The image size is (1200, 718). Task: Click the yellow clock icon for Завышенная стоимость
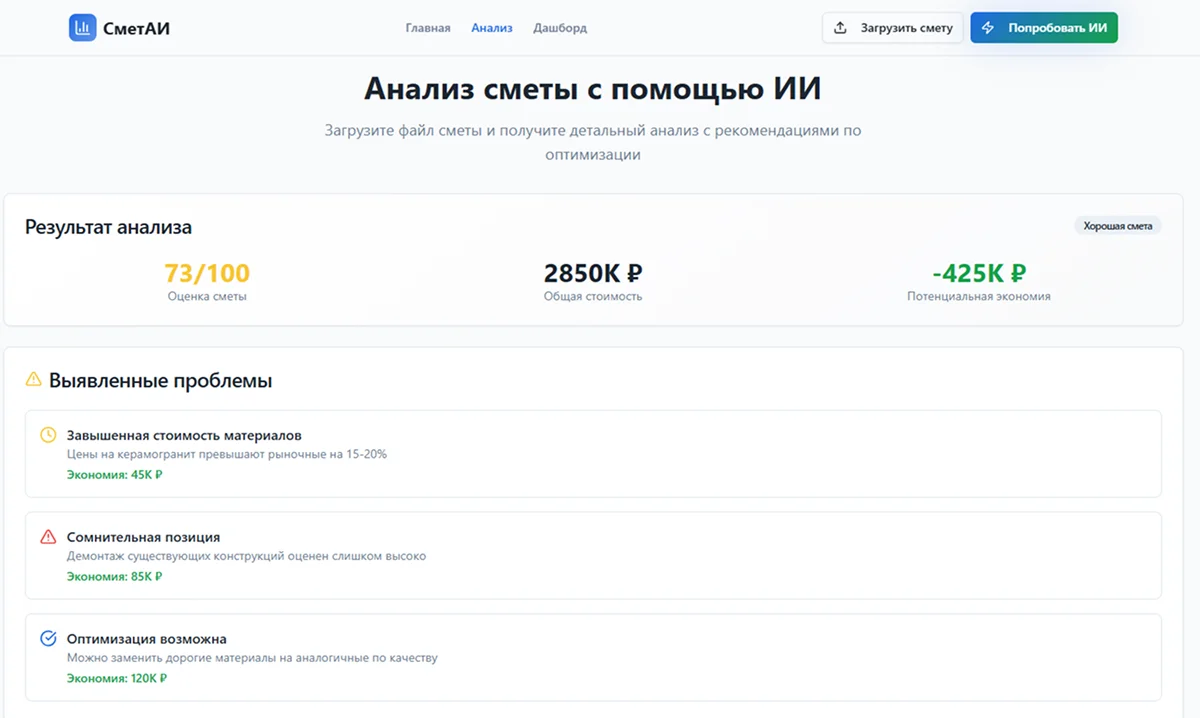[48, 435]
